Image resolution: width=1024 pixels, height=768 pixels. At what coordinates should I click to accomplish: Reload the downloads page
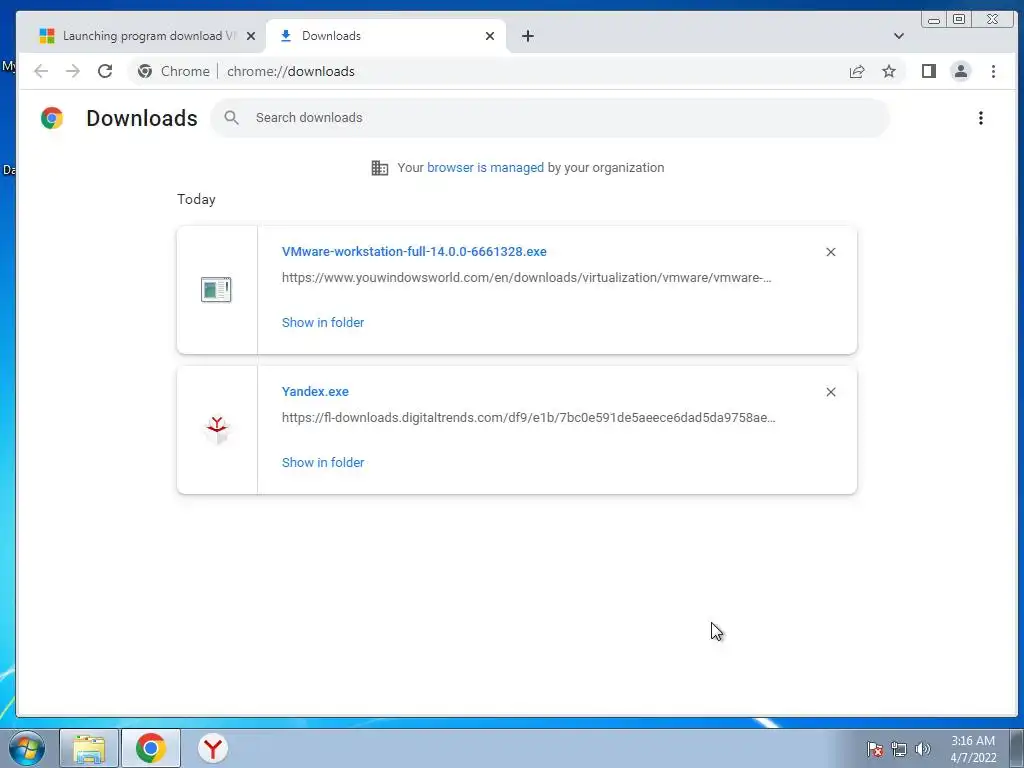point(105,71)
